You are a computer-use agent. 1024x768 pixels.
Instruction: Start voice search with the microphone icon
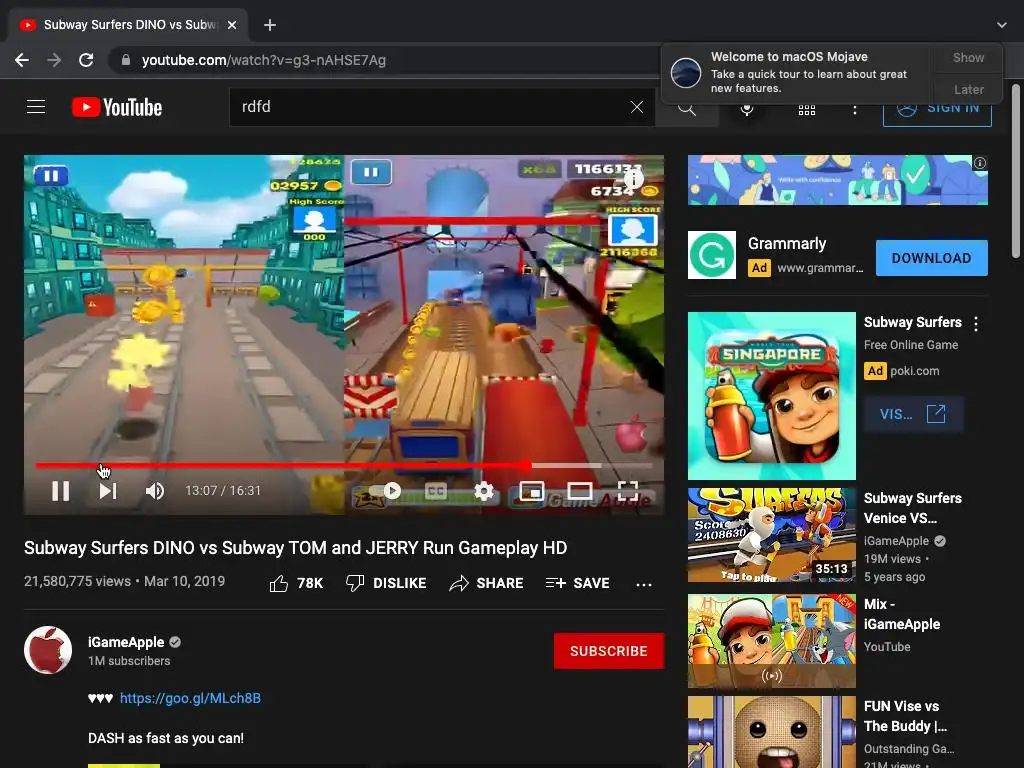746,109
